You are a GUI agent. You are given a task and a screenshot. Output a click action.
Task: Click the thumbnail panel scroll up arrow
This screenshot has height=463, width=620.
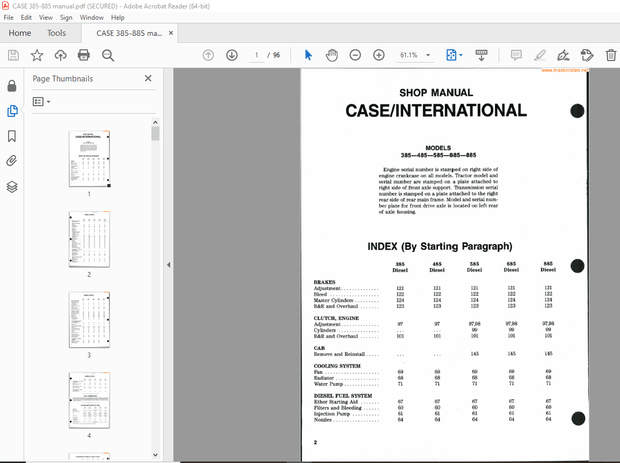(155, 122)
